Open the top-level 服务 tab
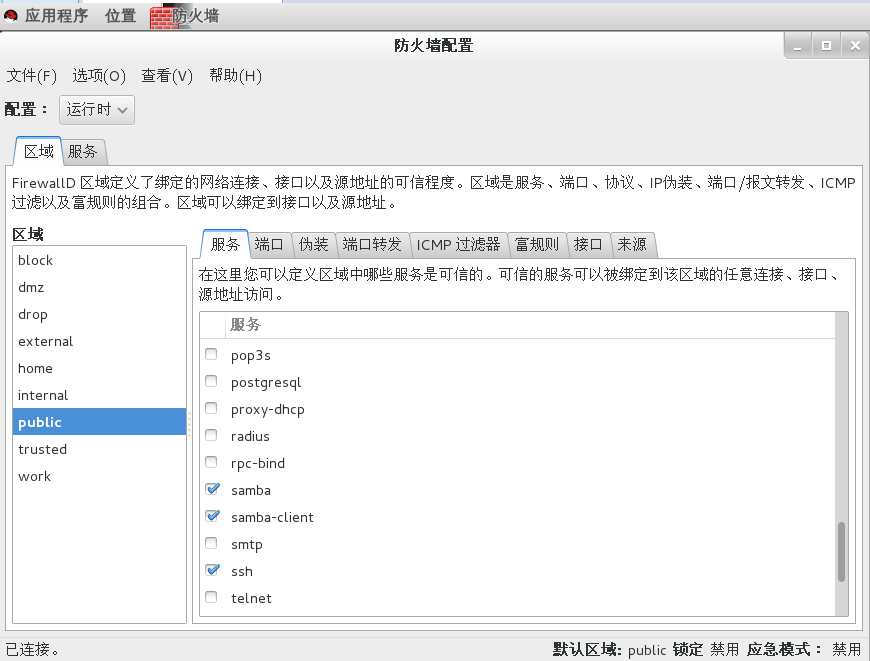Viewport: 870px width, 661px height. pos(84,152)
